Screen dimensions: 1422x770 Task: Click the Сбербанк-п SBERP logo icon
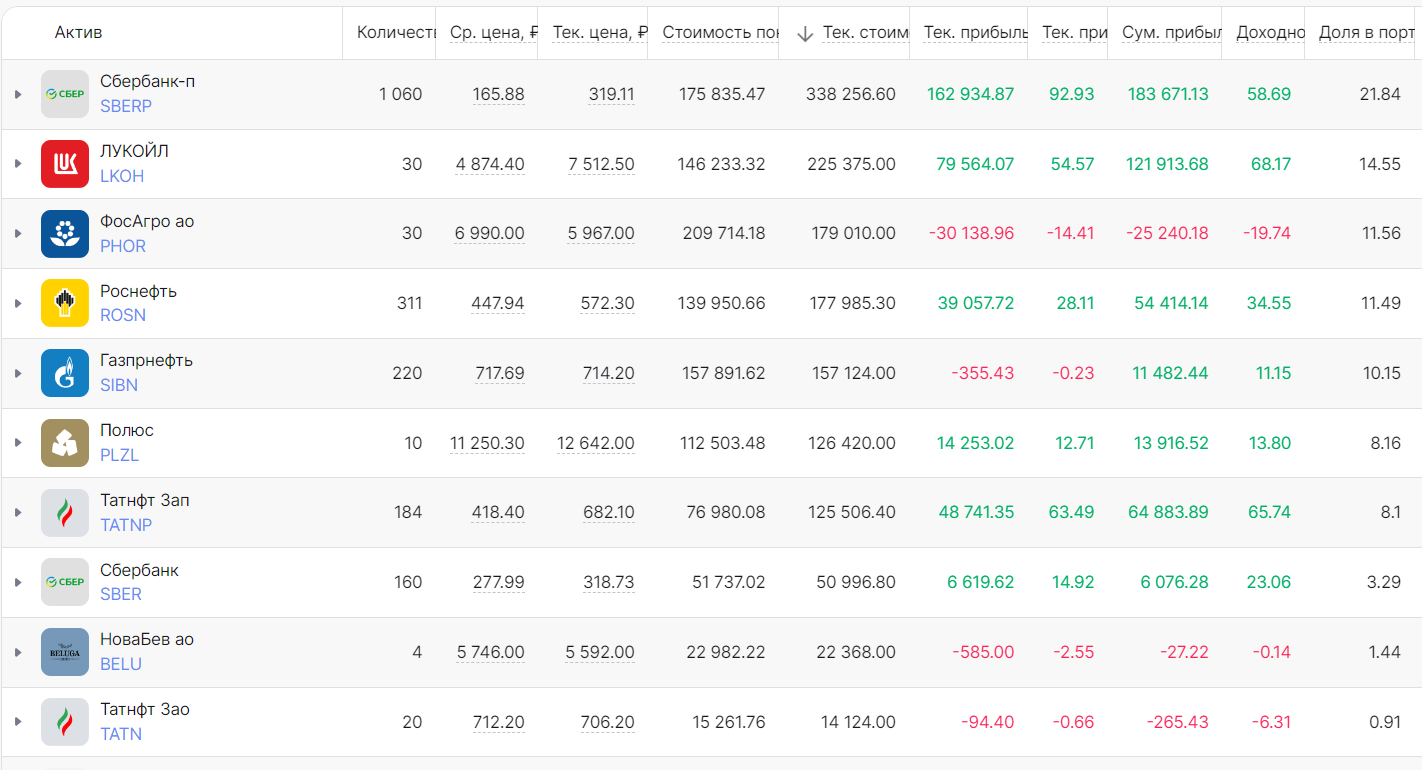coord(65,94)
